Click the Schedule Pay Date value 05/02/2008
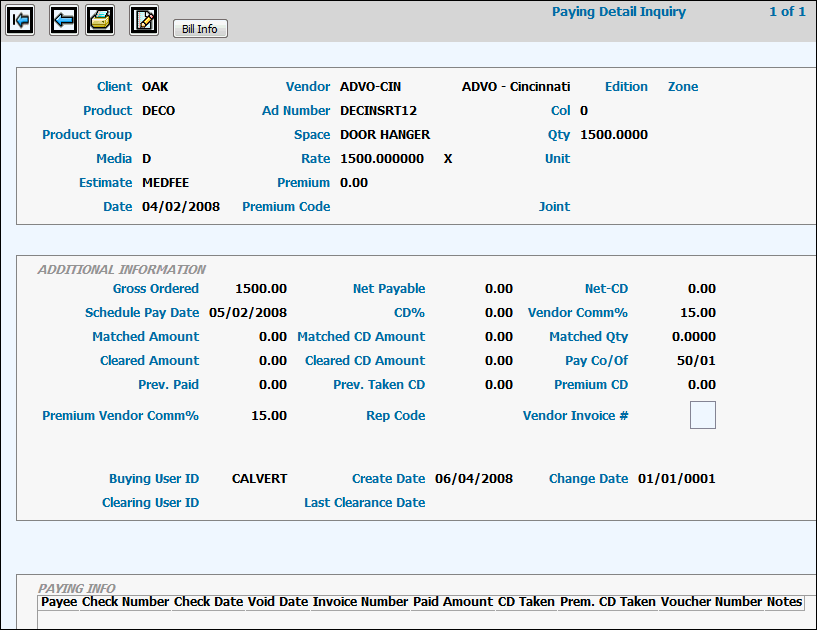This screenshot has width=817, height=630. [x=248, y=313]
